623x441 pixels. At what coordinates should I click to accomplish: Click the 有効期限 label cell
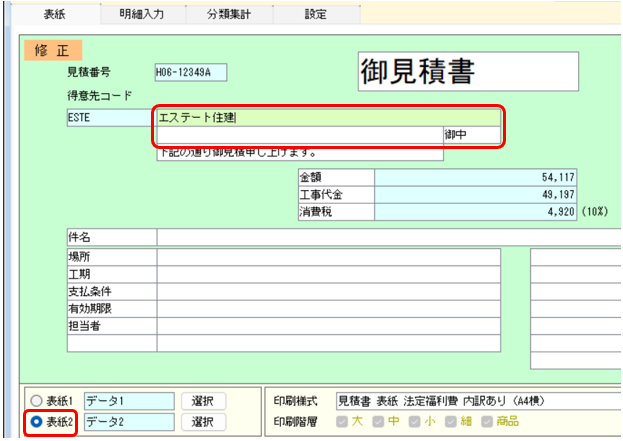[112, 309]
